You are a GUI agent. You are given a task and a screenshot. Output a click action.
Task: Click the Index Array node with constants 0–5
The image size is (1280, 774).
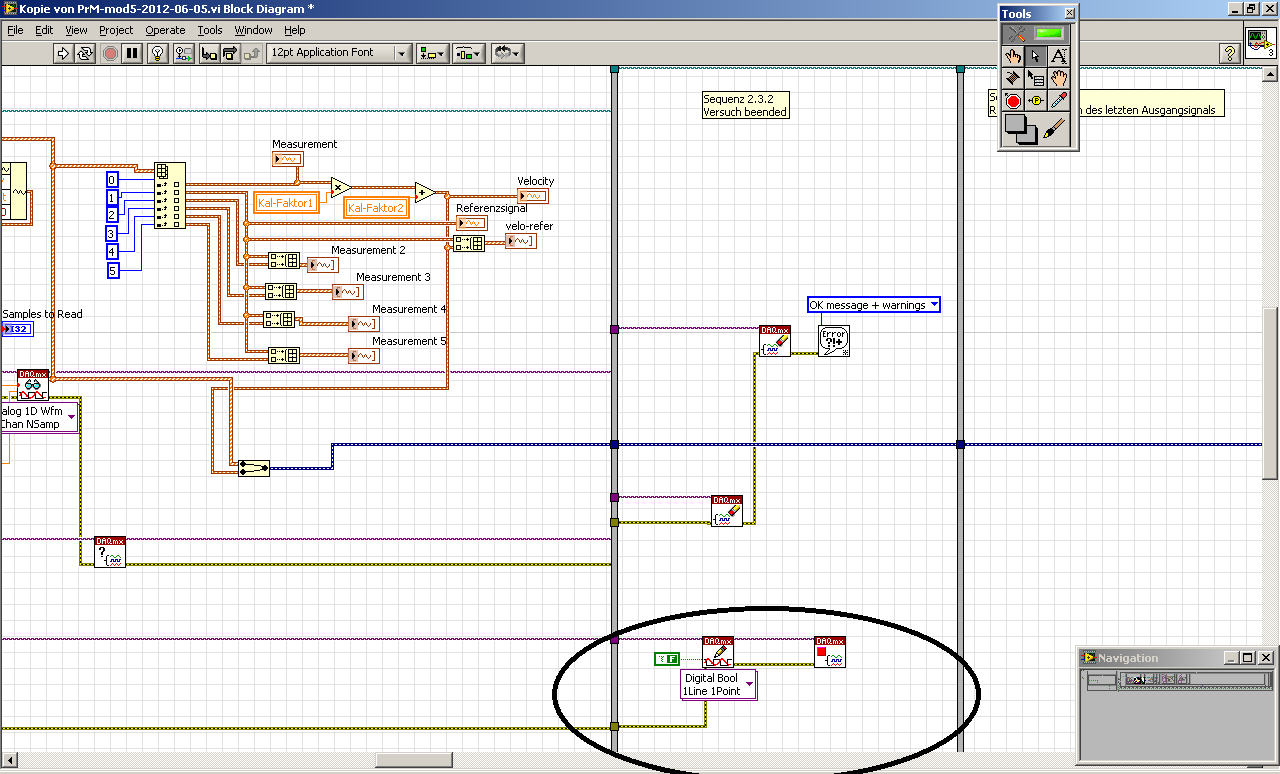170,196
